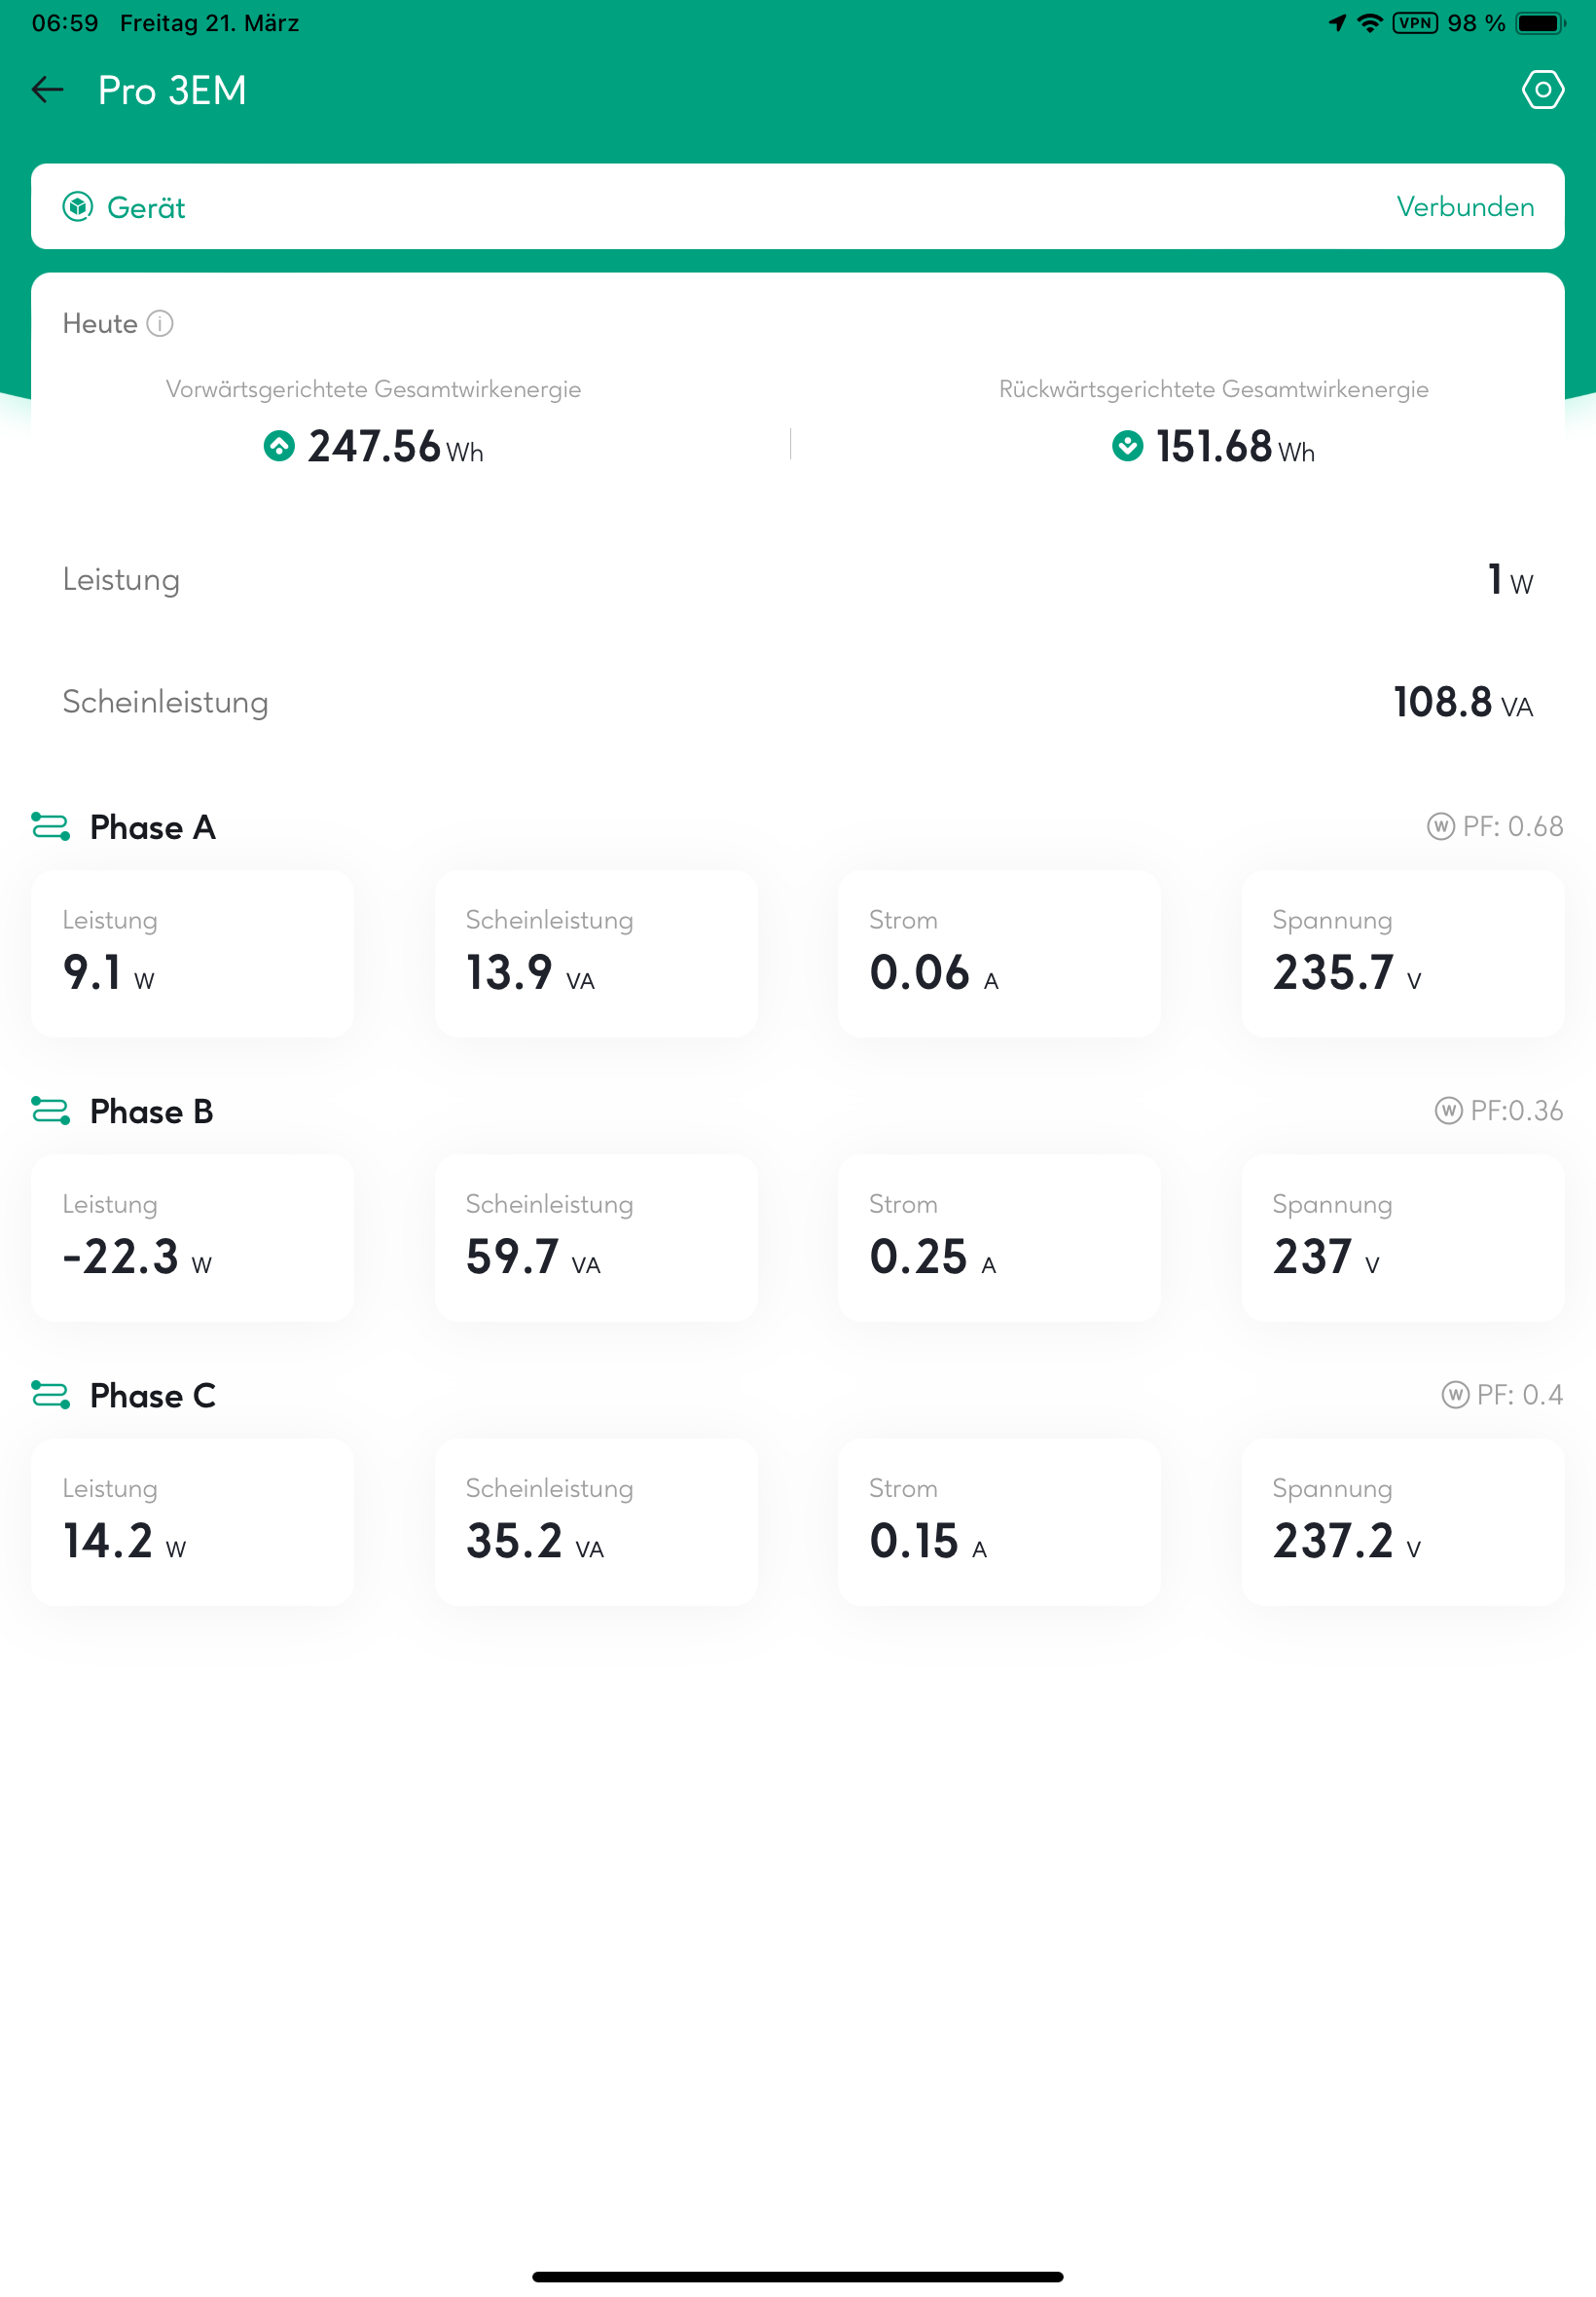
Task: Tap total Scheinleistung 108.8 VA value
Action: pos(1463,702)
